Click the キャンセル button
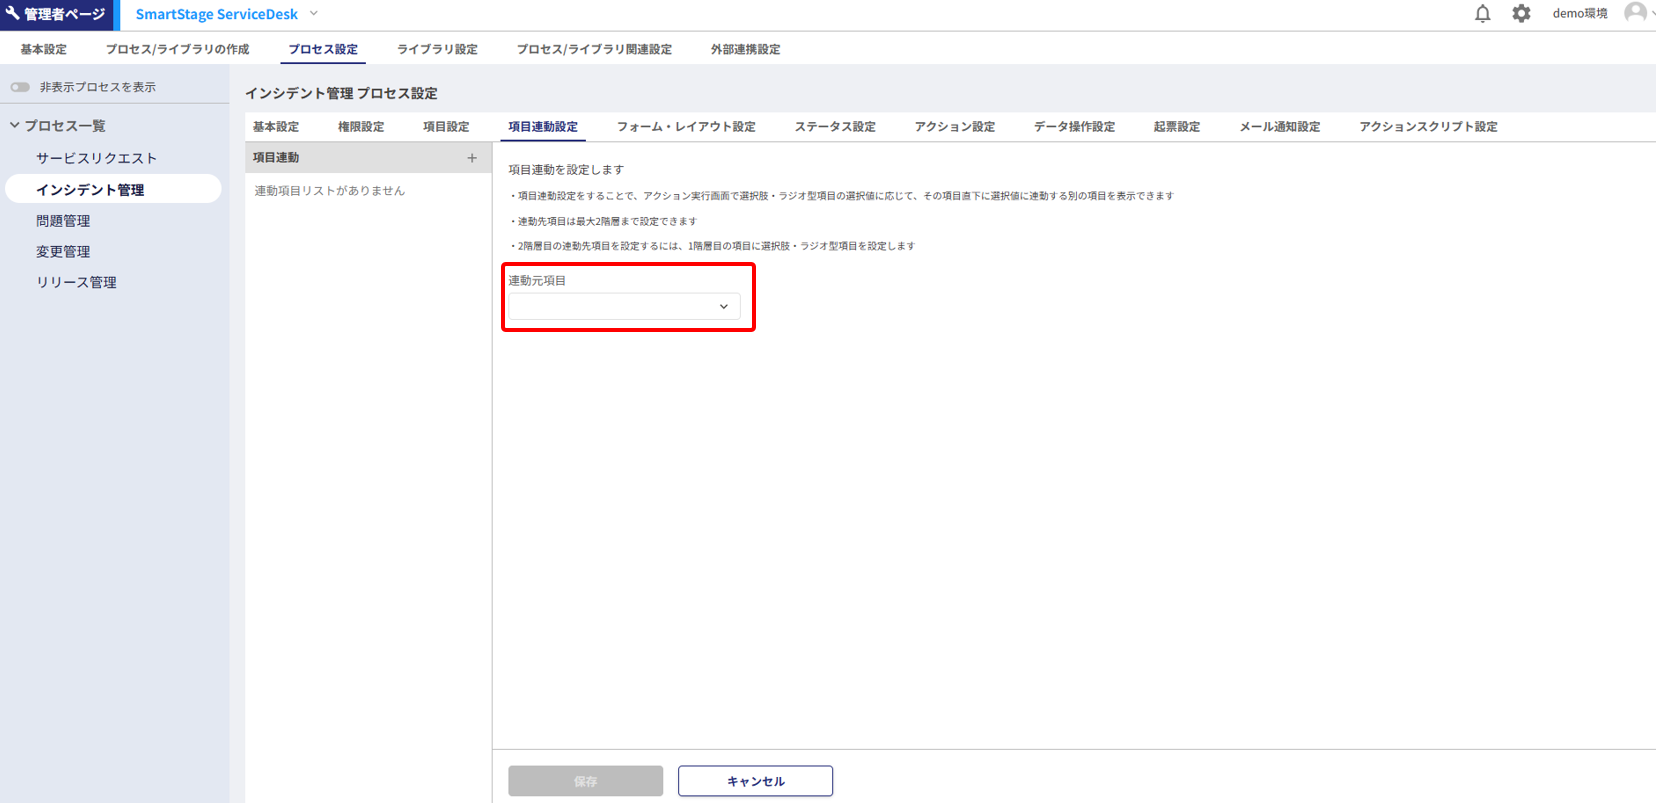1656x803 pixels. [755, 781]
